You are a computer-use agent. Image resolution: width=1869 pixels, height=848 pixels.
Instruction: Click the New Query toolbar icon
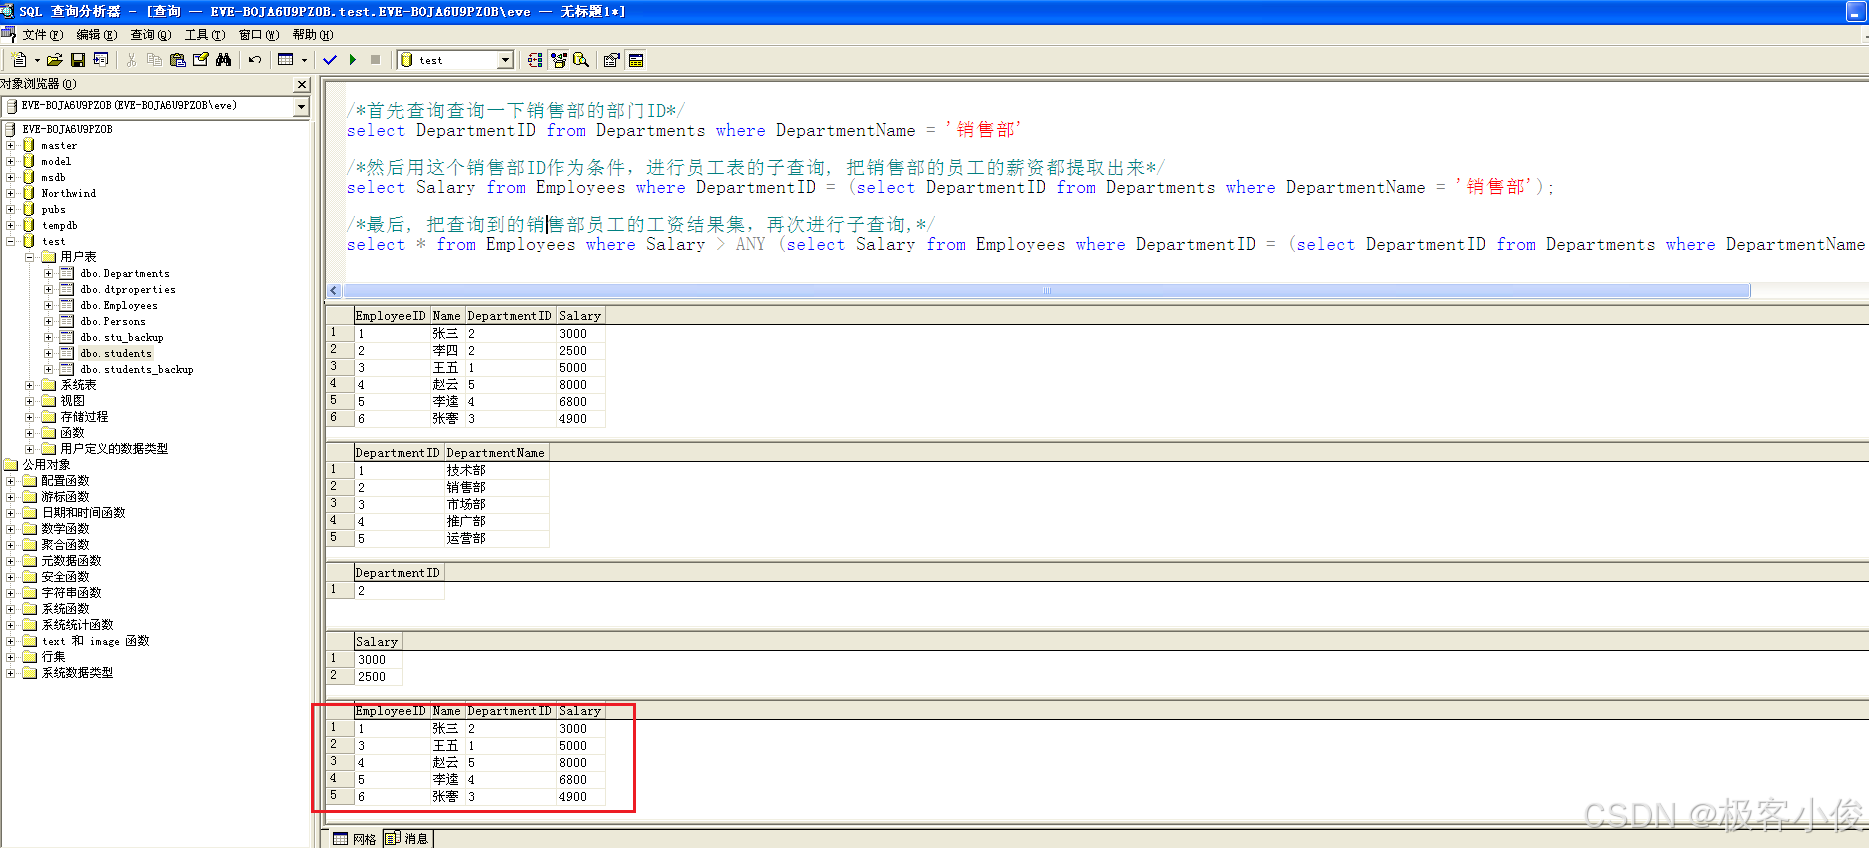click(20, 60)
